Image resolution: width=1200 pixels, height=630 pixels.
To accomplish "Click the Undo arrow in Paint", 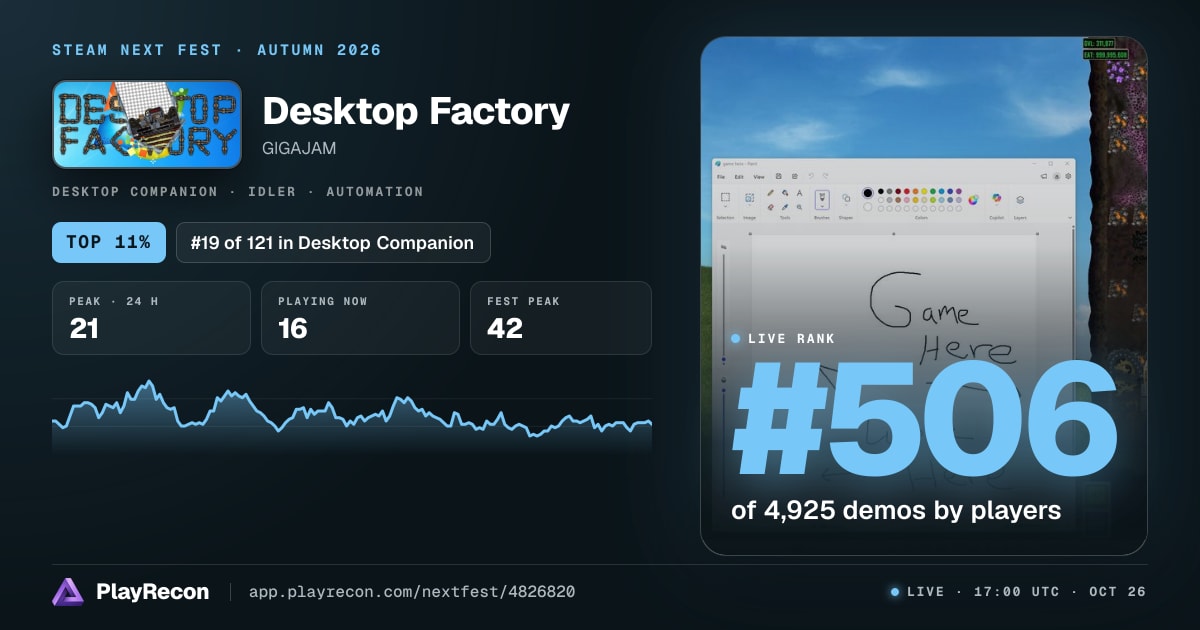I will (811, 176).
